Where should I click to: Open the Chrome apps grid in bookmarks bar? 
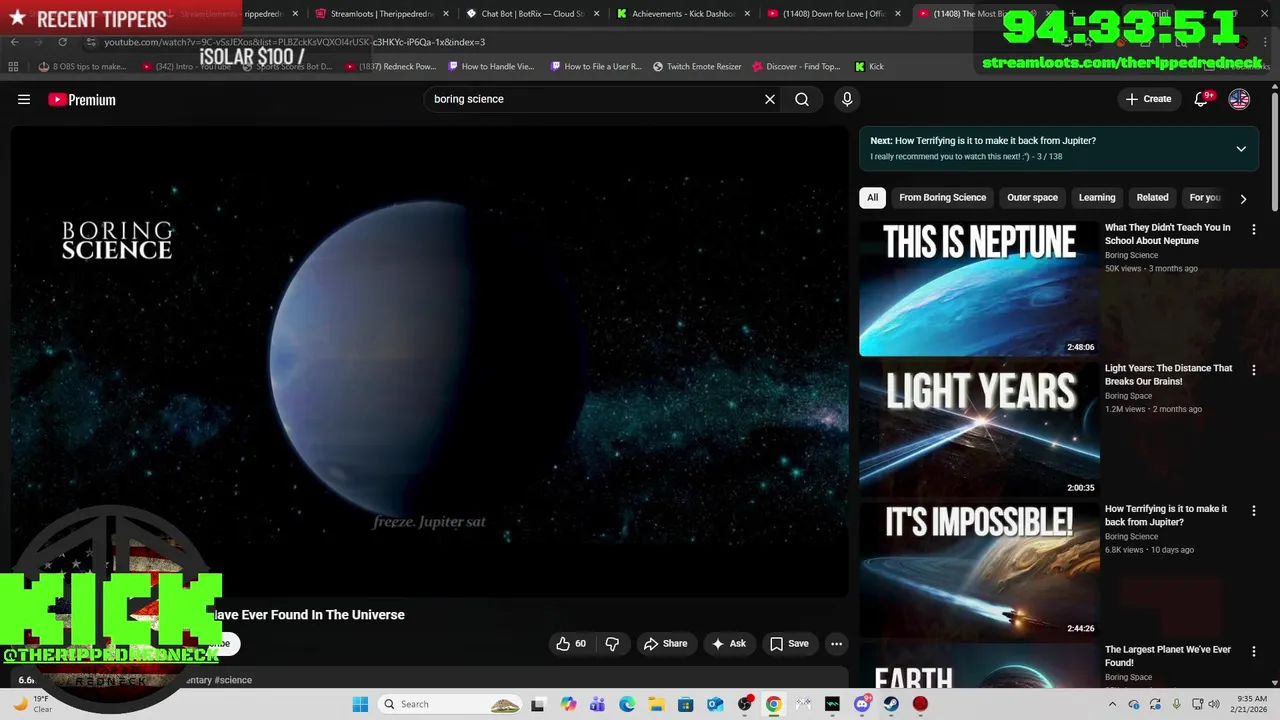coord(13,67)
